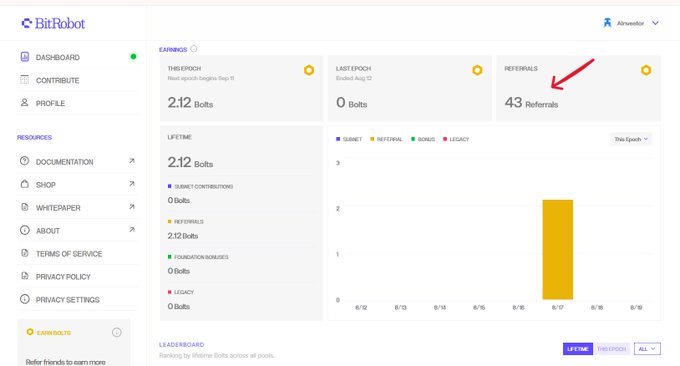This screenshot has width=680, height=366.
Task: Open the About link
Action: click(x=48, y=231)
